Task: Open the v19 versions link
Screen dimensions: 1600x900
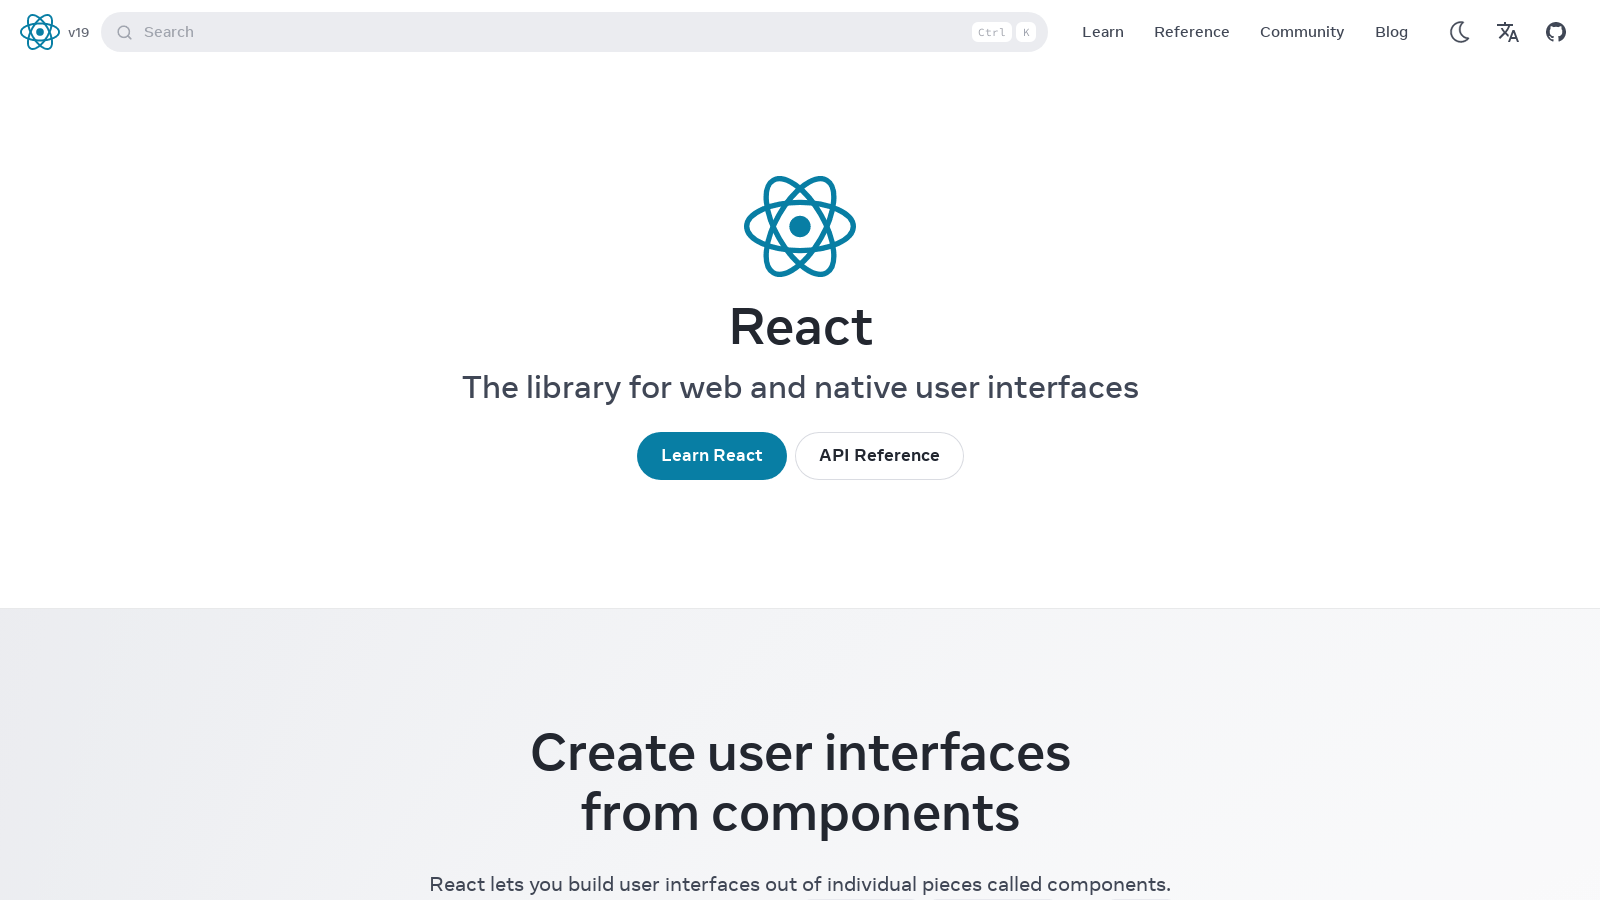Action: tap(79, 32)
